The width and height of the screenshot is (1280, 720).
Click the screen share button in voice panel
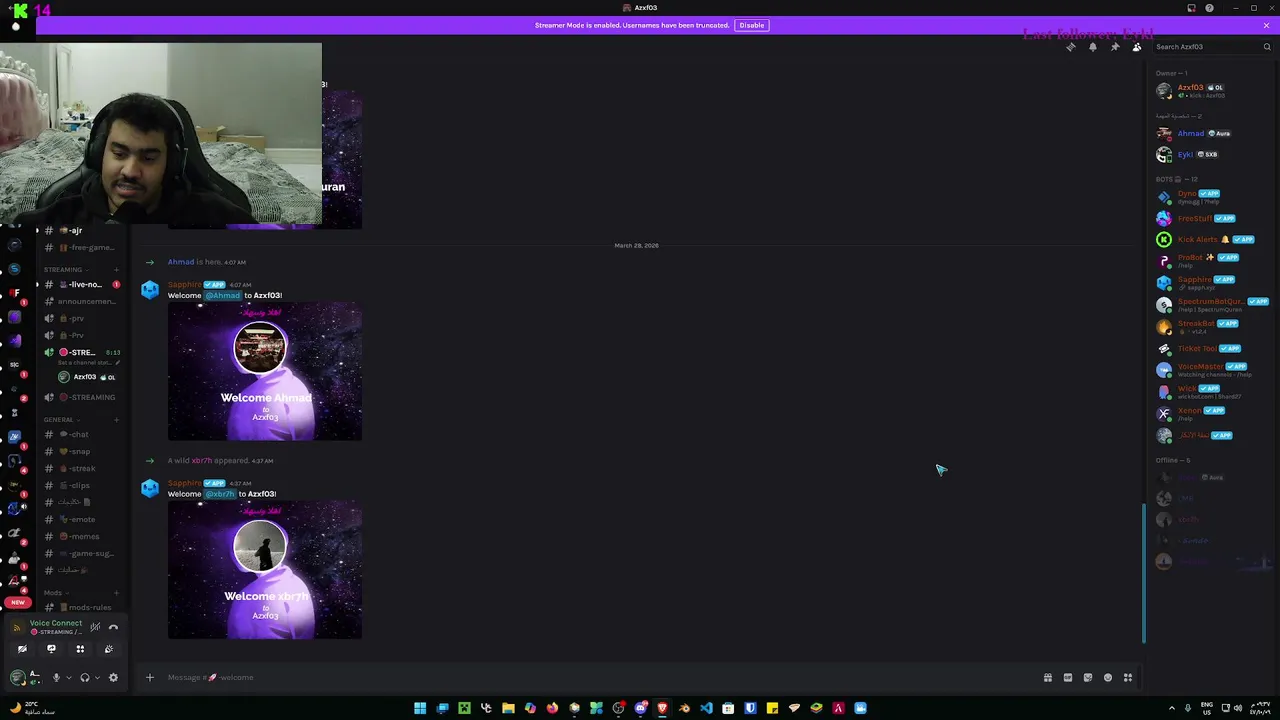(51, 649)
